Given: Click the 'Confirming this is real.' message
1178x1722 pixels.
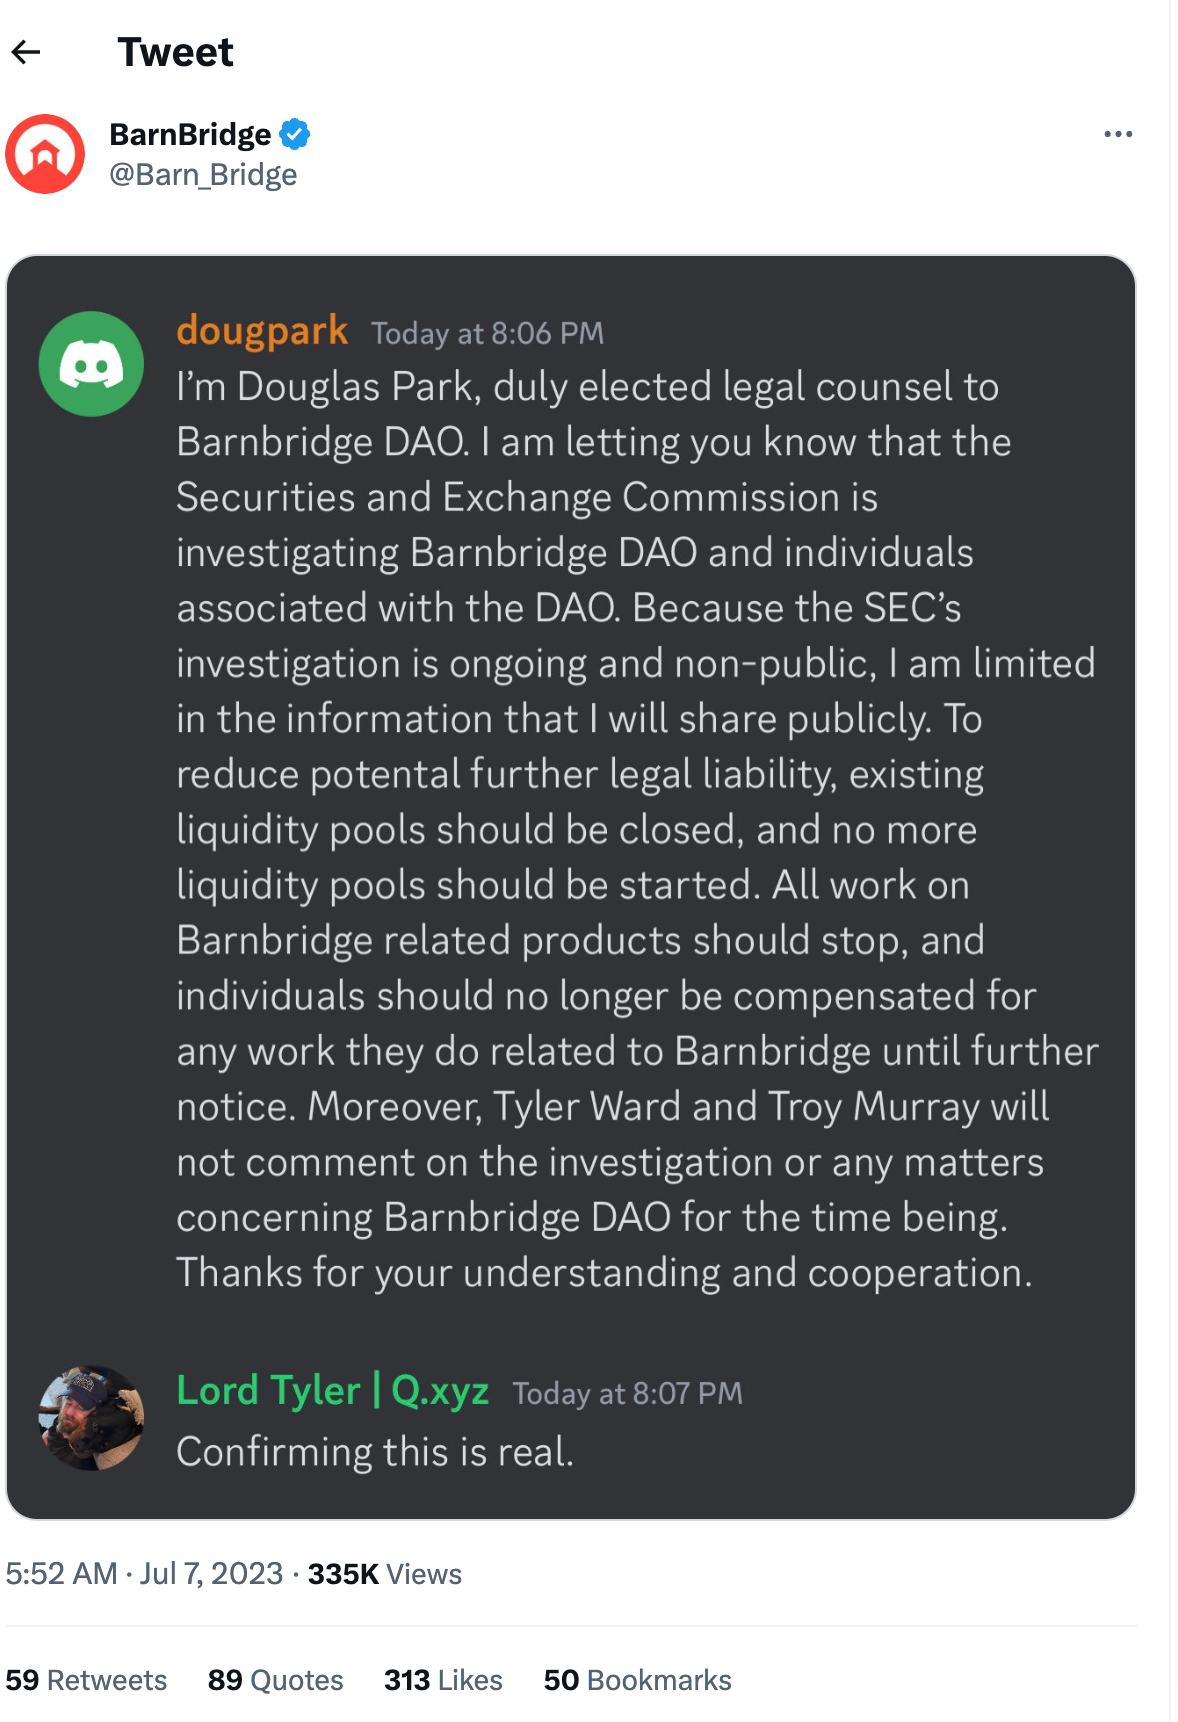Looking at the screenshot, I should 375,1452.
